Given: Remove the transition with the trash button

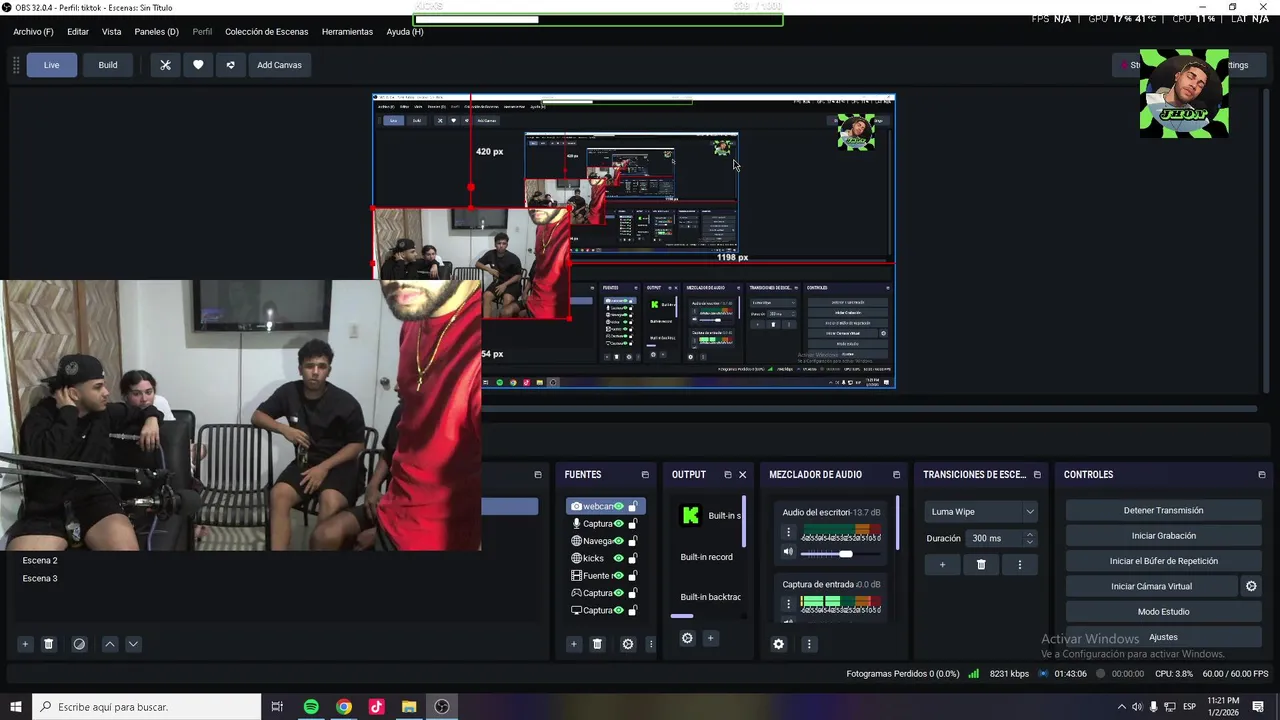Looking at the screenshot, I should (x=981, y=564).
